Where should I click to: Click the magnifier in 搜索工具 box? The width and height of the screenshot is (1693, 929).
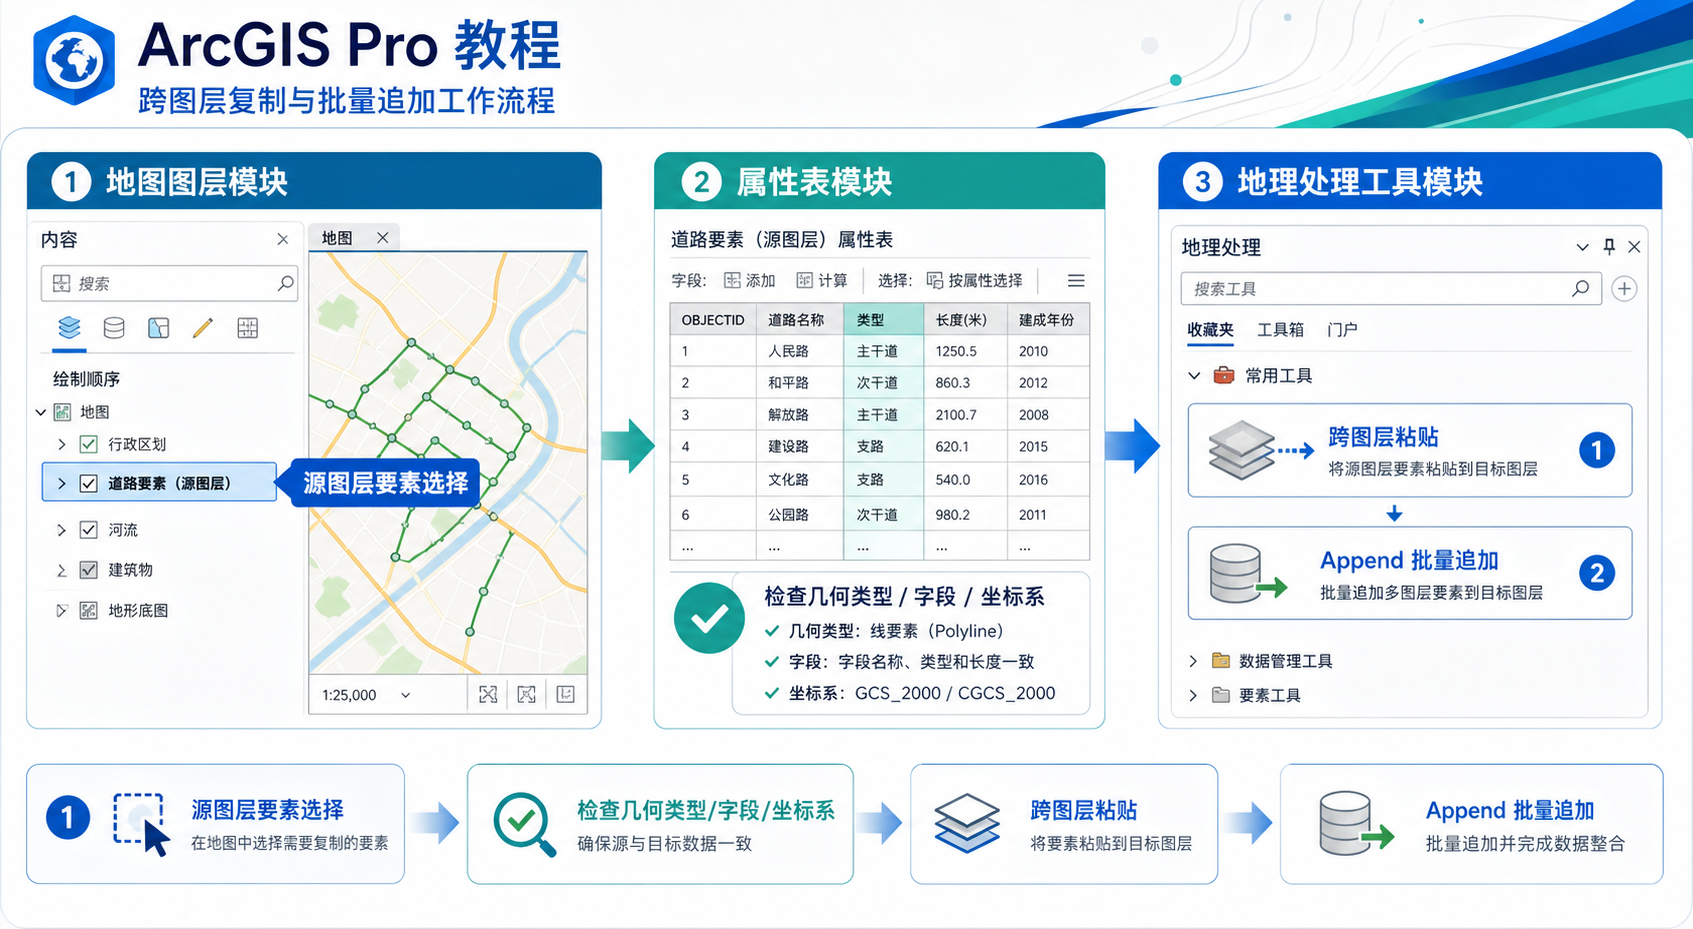[1581, 289]
